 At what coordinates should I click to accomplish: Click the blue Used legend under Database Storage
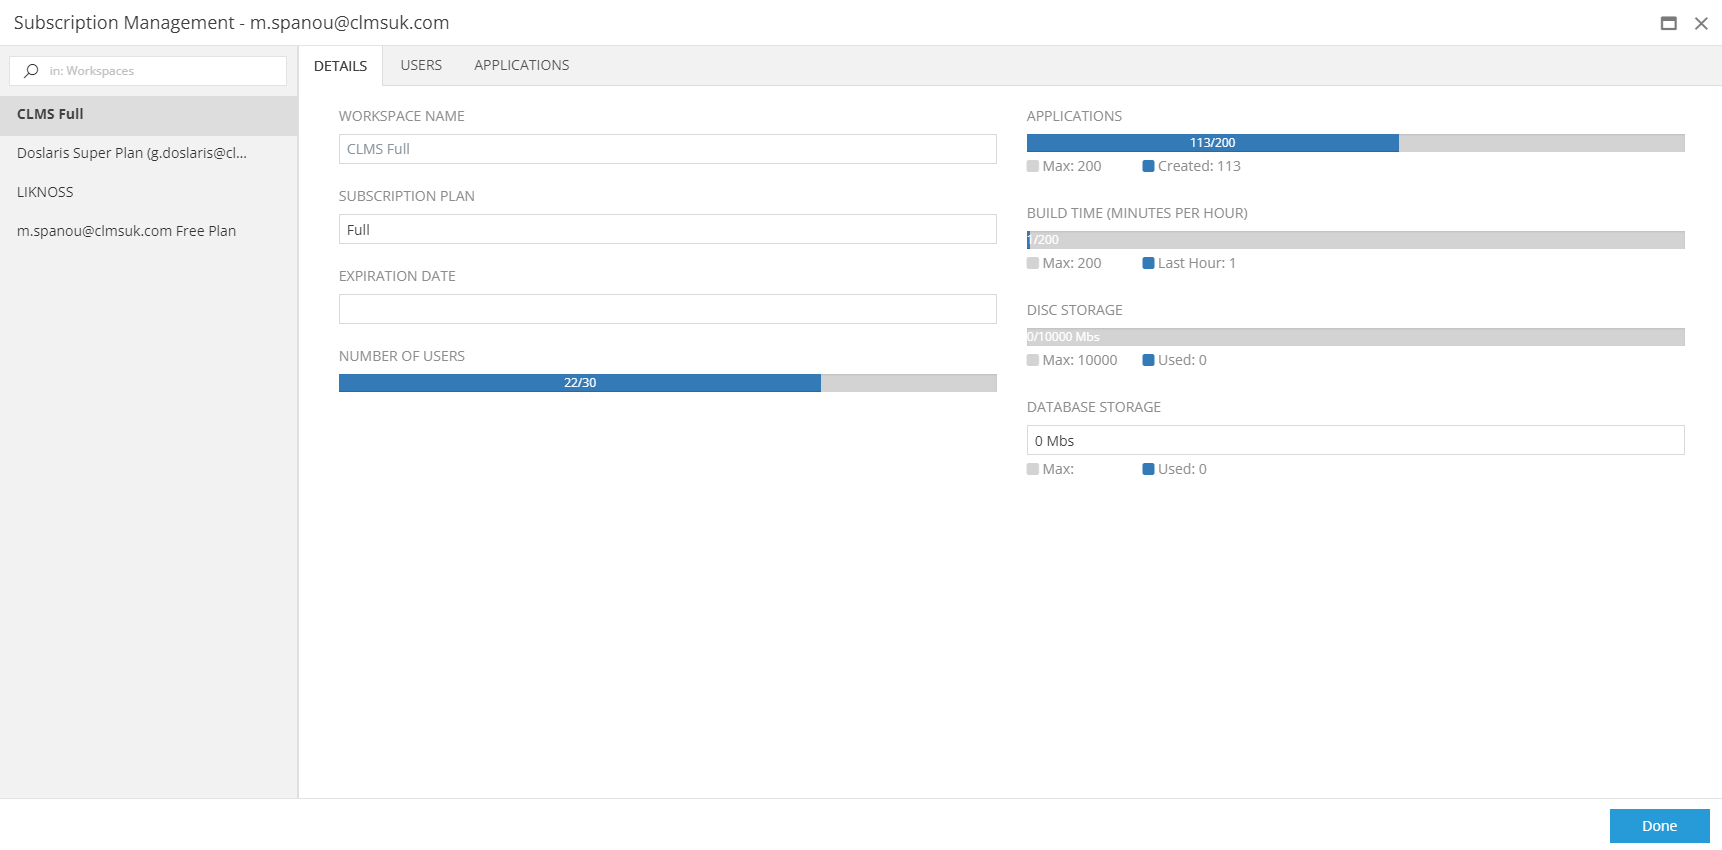point(1148,470)
